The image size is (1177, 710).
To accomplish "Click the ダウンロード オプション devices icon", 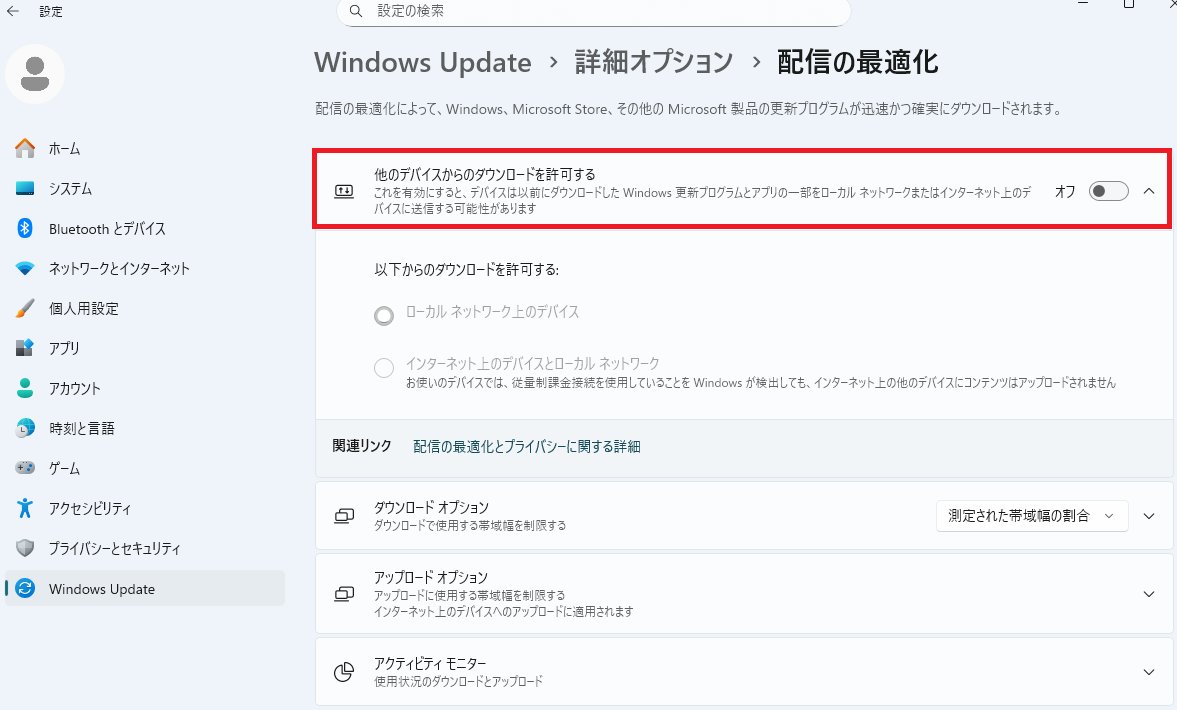I will (x=344, y=516).
